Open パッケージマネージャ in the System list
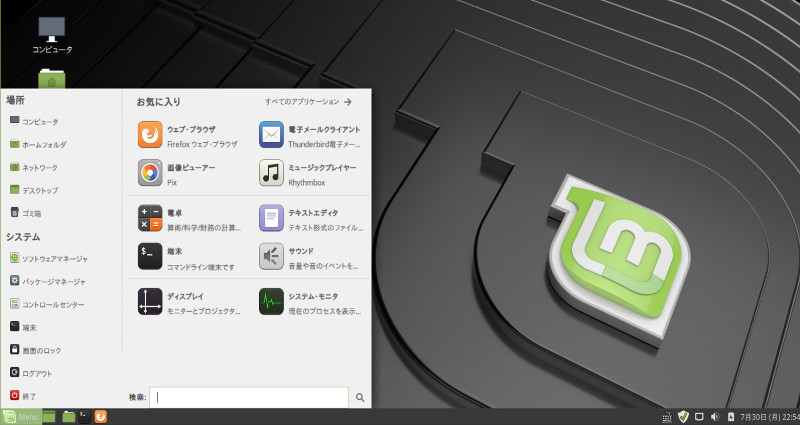The width and height of the screenshot is (800, 425). (x=47, y=281)
